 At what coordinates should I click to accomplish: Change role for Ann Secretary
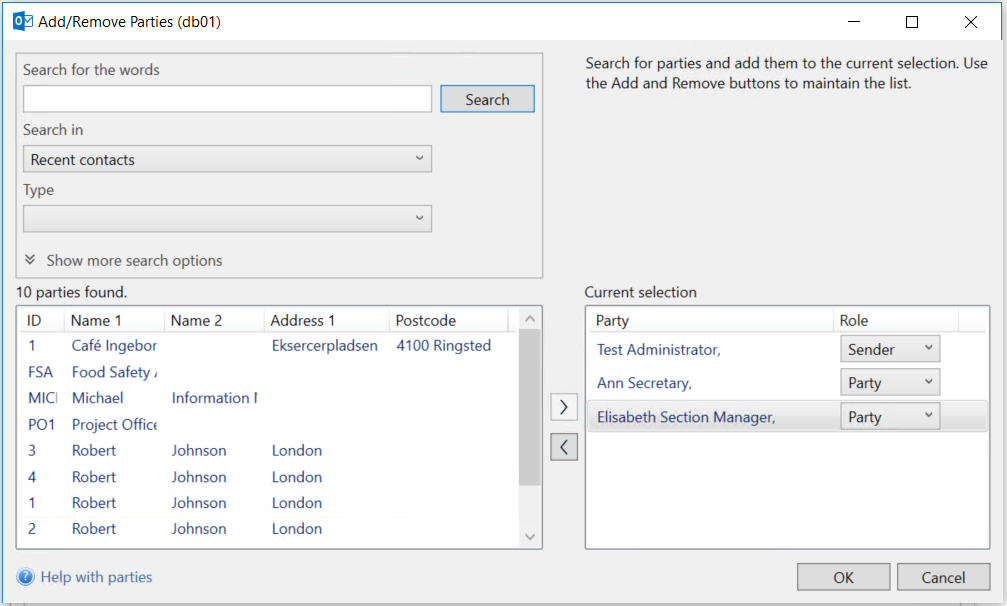889,383
